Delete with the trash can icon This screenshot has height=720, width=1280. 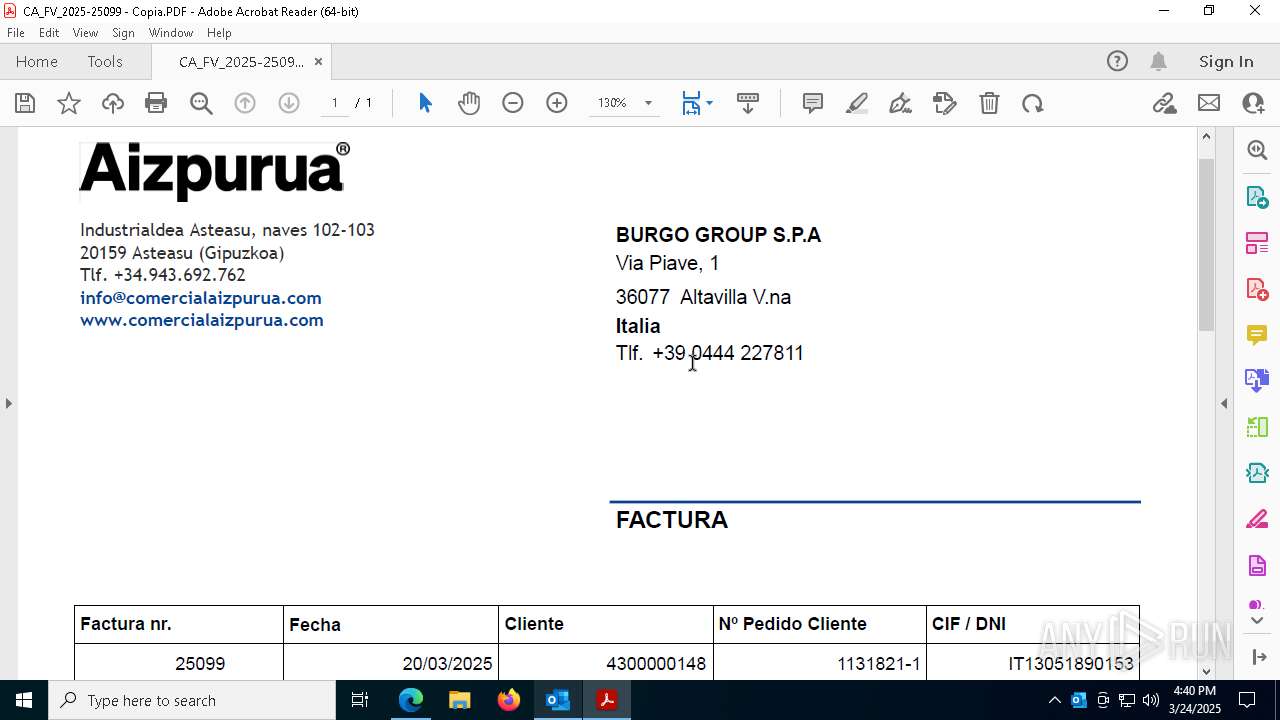pyautogui.click(x=989, y=103)
